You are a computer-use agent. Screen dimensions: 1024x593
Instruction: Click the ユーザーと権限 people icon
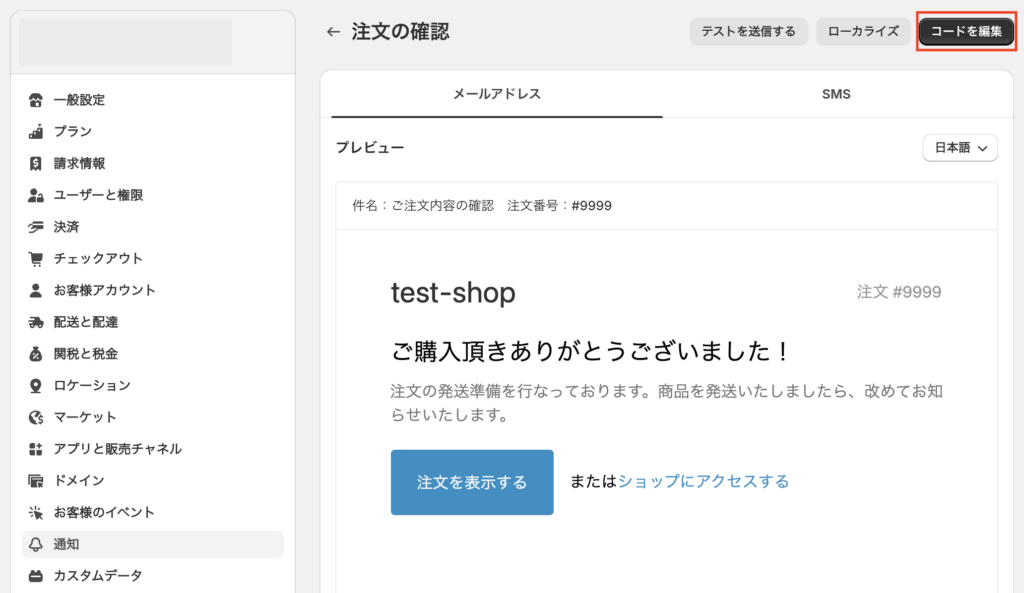pos(36,195)
